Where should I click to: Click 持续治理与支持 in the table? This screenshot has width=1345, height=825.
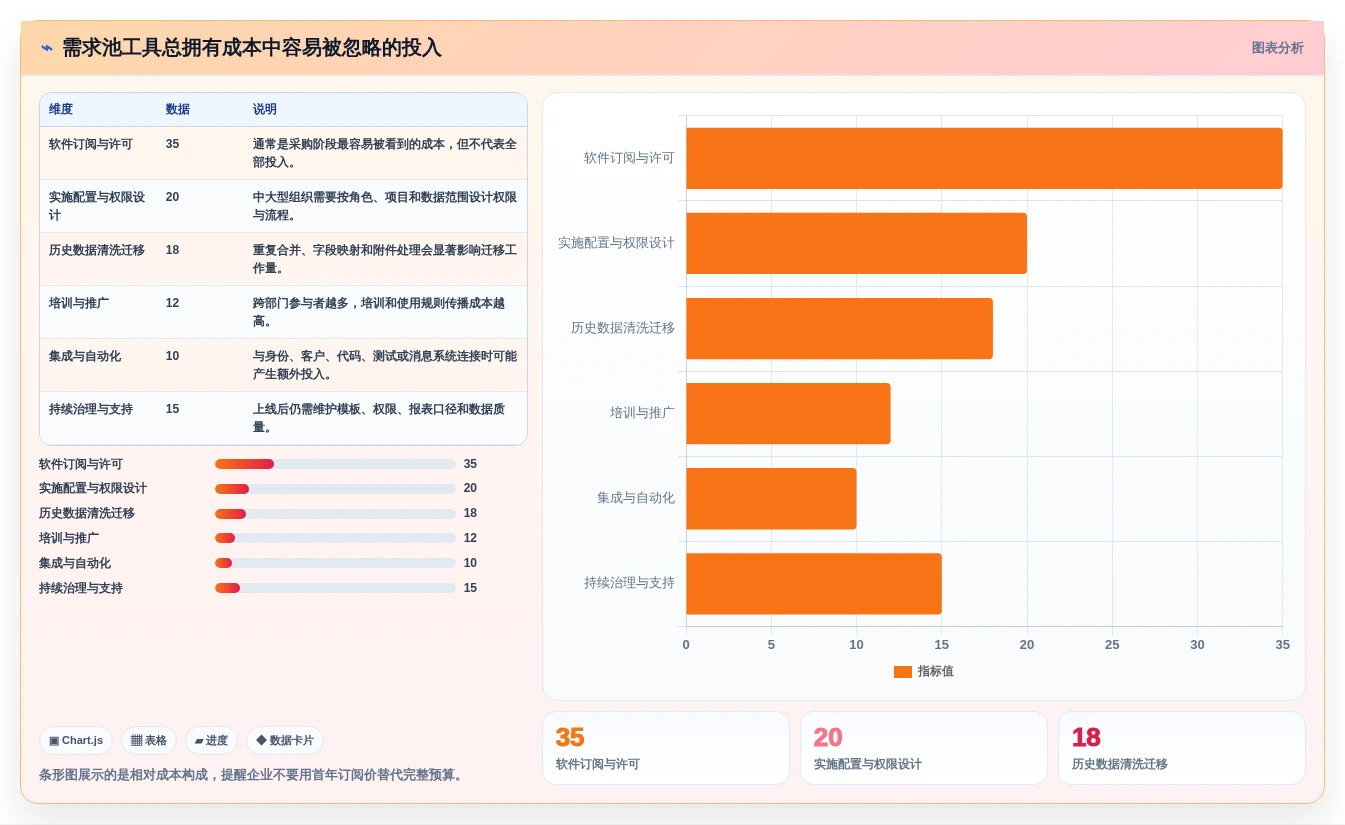point(91,409)
